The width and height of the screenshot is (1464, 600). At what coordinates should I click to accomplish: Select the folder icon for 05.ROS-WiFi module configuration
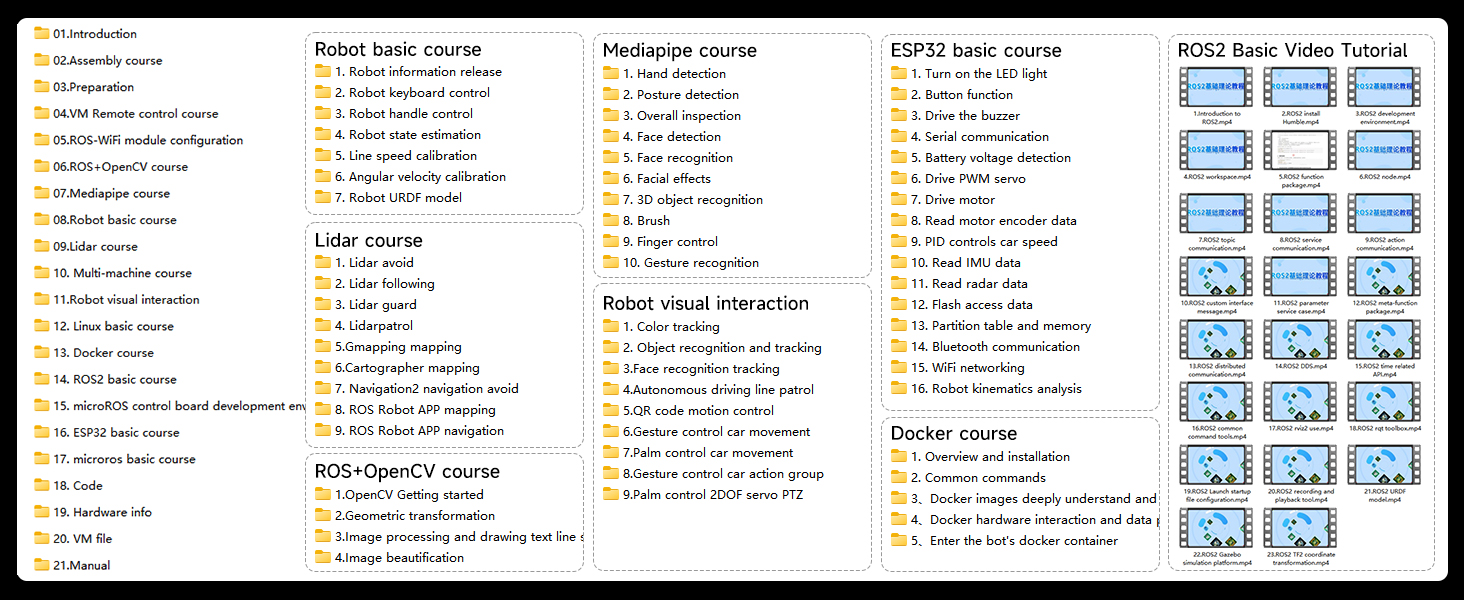[x=42, y=139]
